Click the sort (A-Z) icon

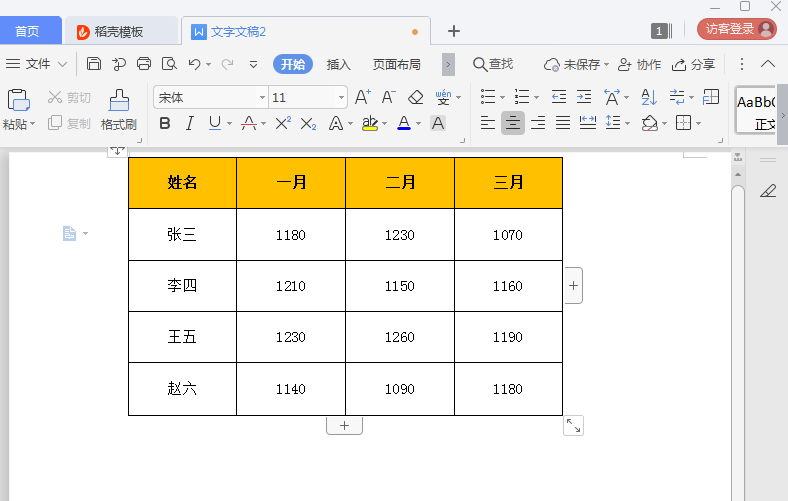click(648, 97)
